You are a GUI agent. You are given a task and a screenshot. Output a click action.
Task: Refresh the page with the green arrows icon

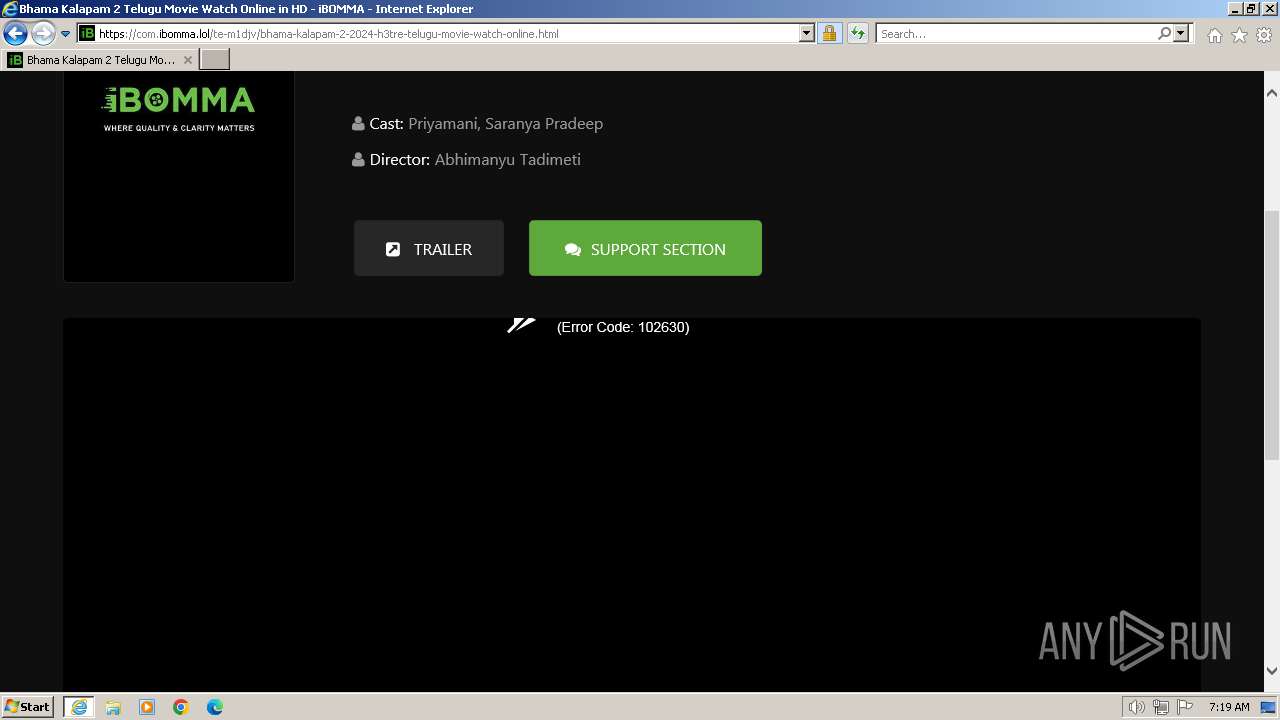pyautogui.click(x=857, y=33)
